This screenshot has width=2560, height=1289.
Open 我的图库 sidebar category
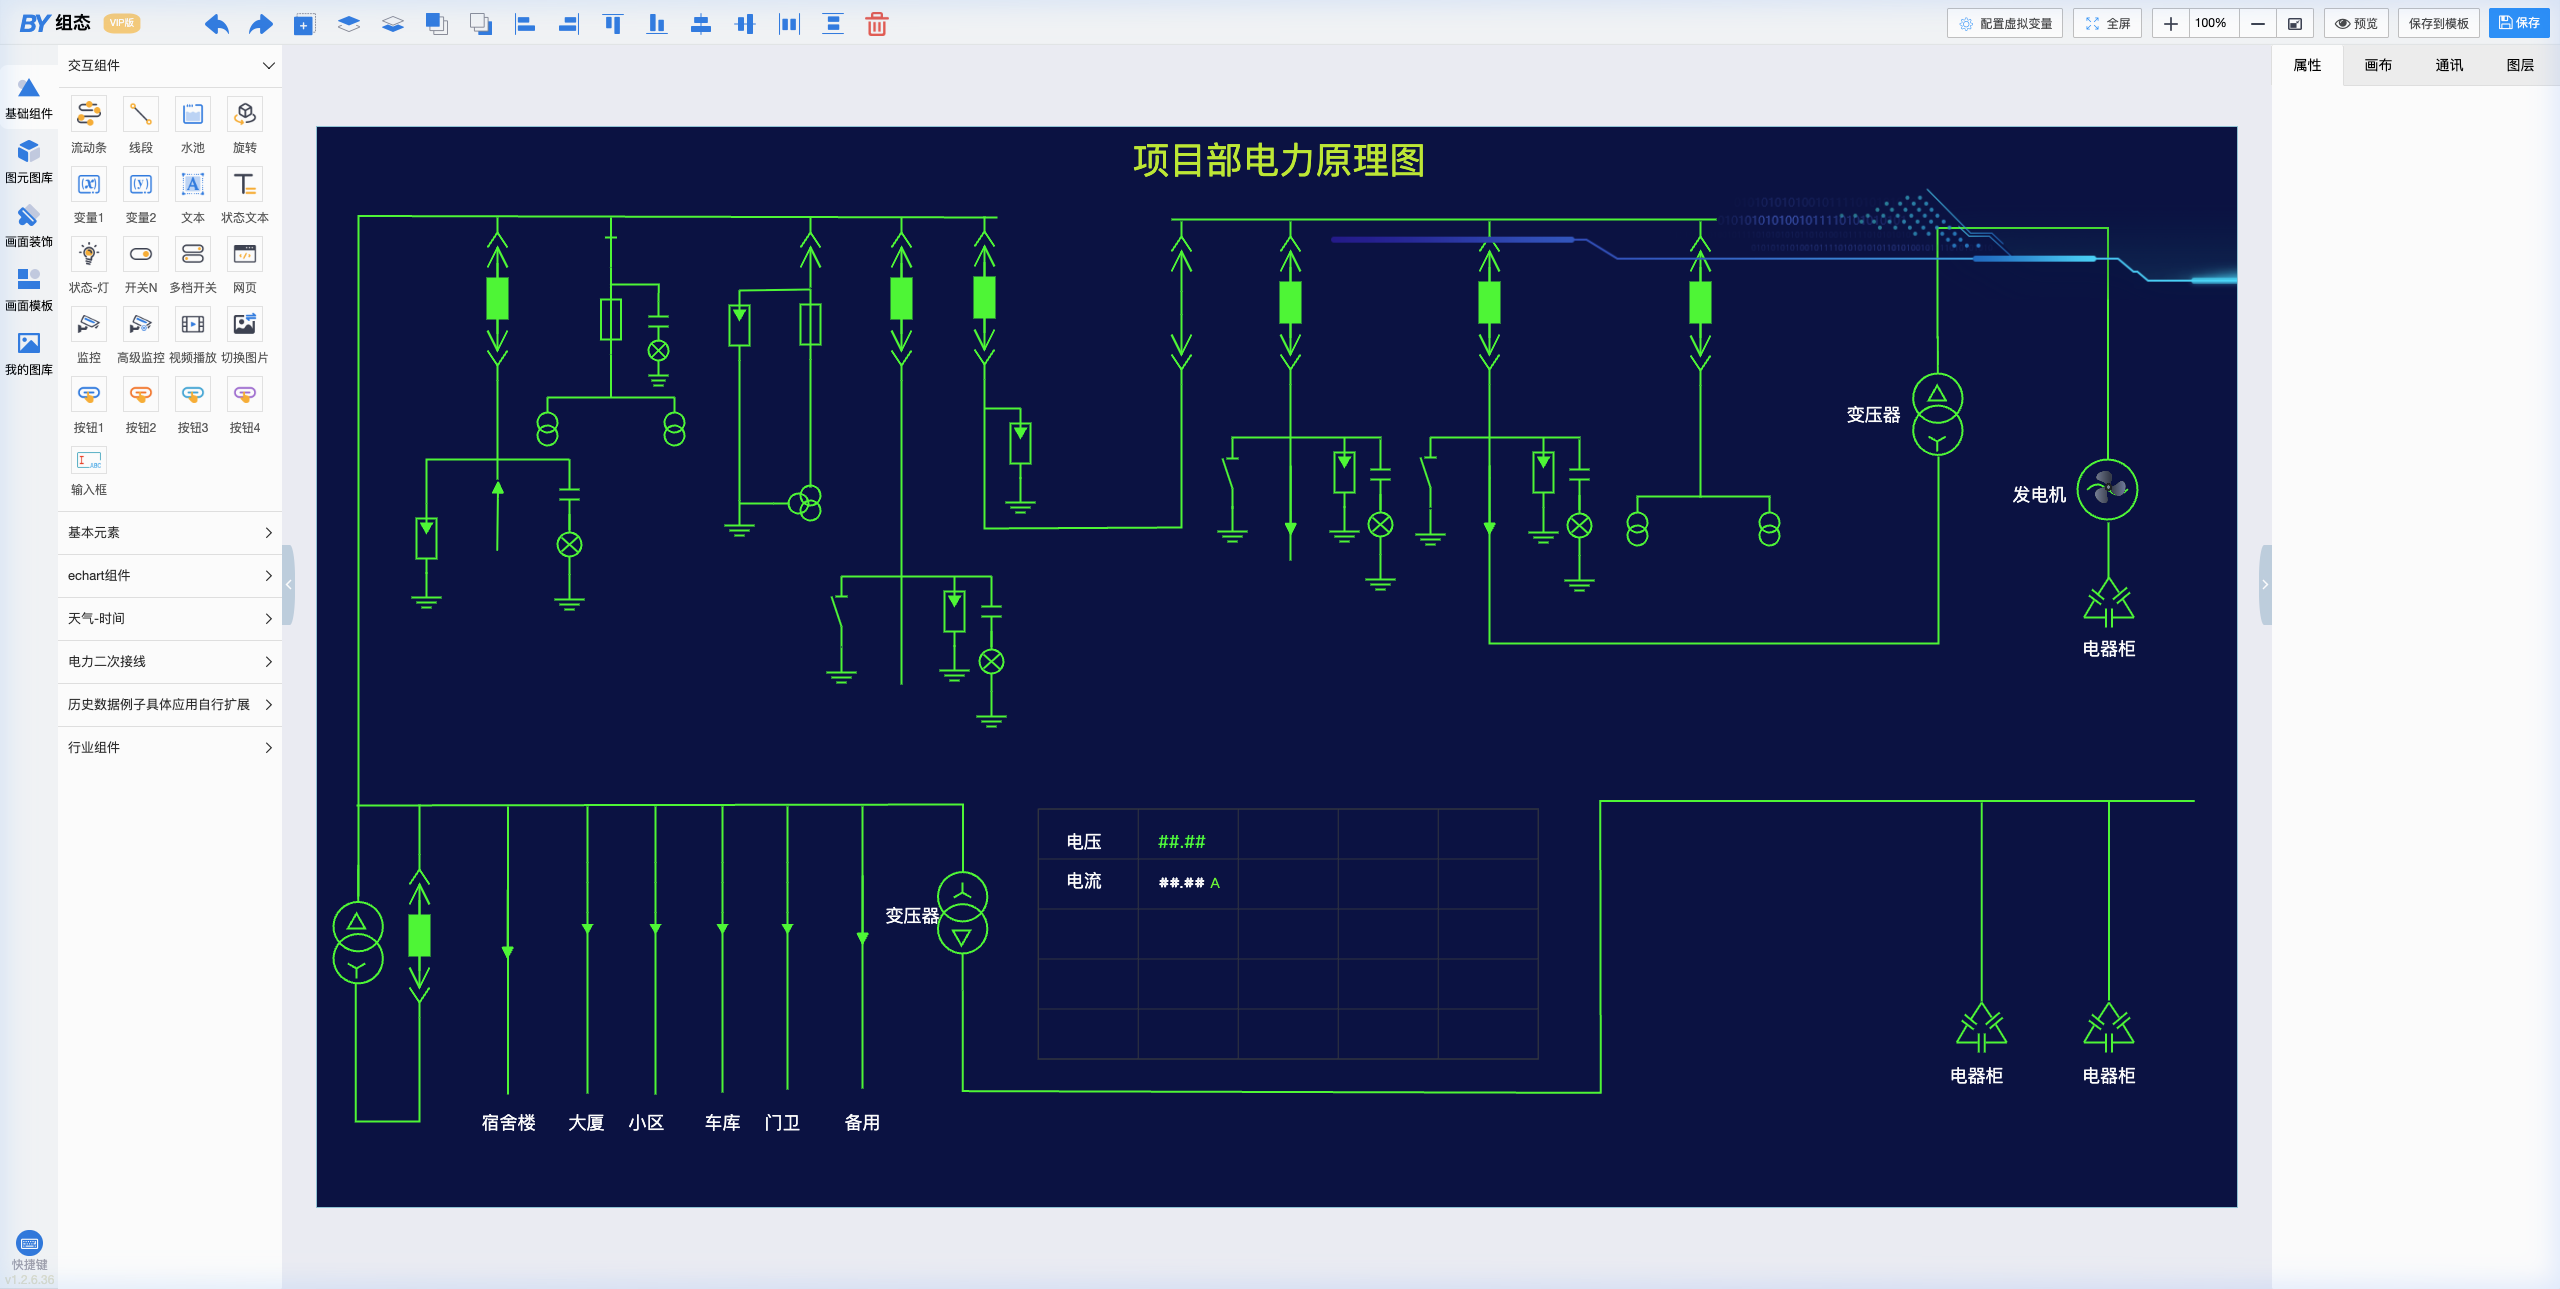tap(29, 354)
